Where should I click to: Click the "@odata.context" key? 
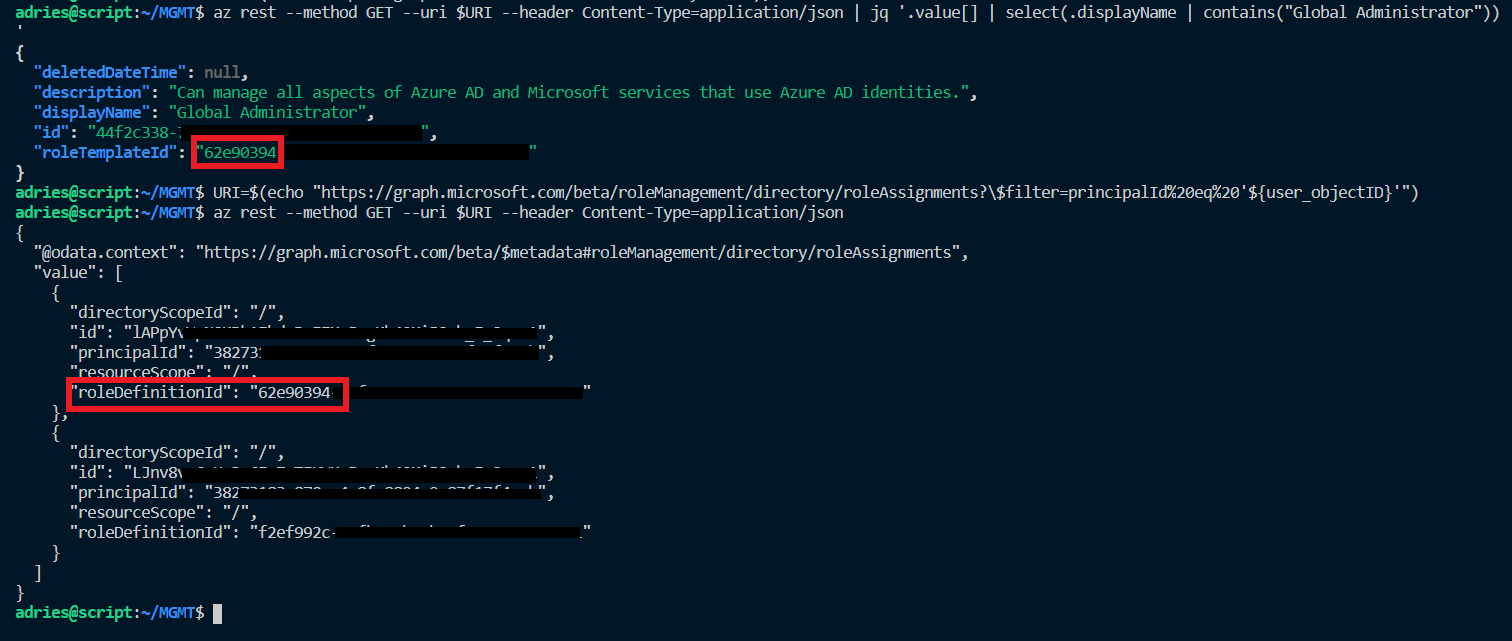[x=107, y=253]
